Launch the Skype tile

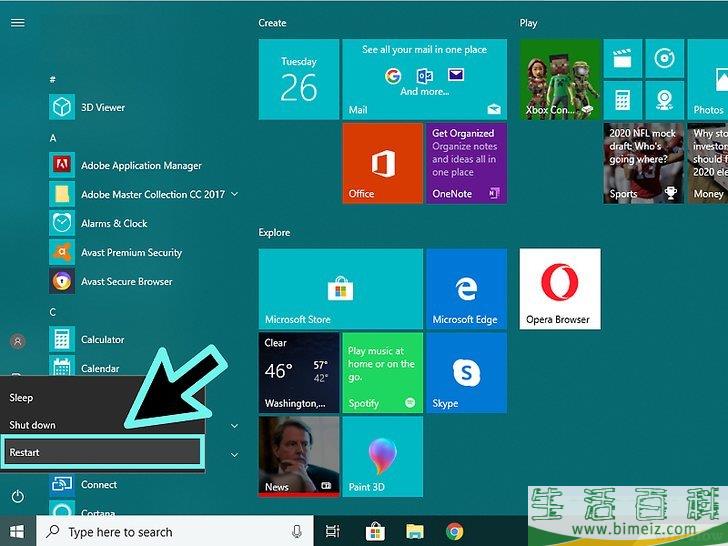[466, 373]
